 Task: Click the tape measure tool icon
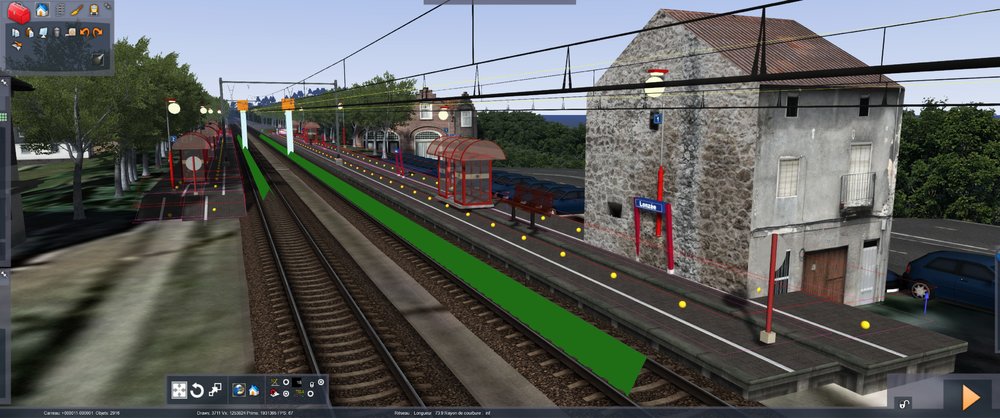click(71, 33)
